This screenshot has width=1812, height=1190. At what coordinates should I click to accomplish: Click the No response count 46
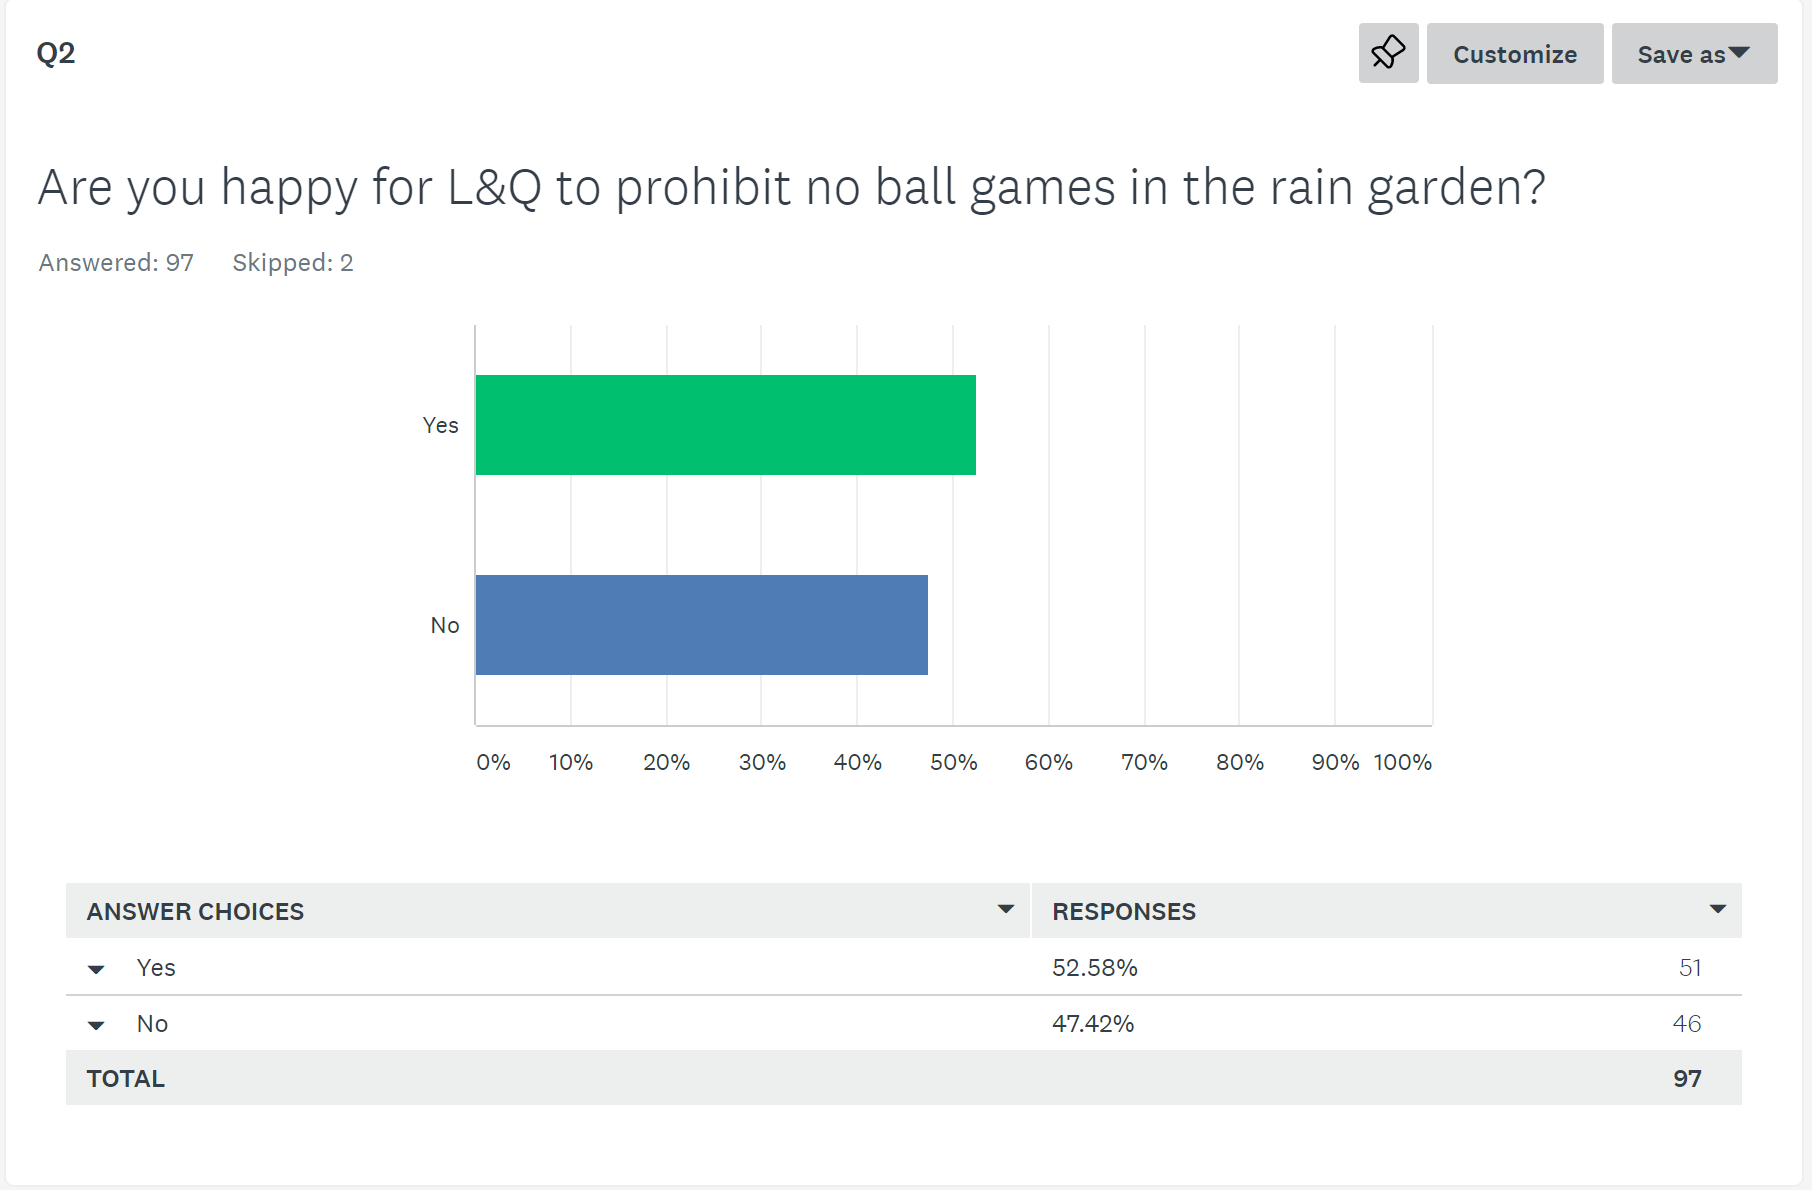tap(1686, 1024)
